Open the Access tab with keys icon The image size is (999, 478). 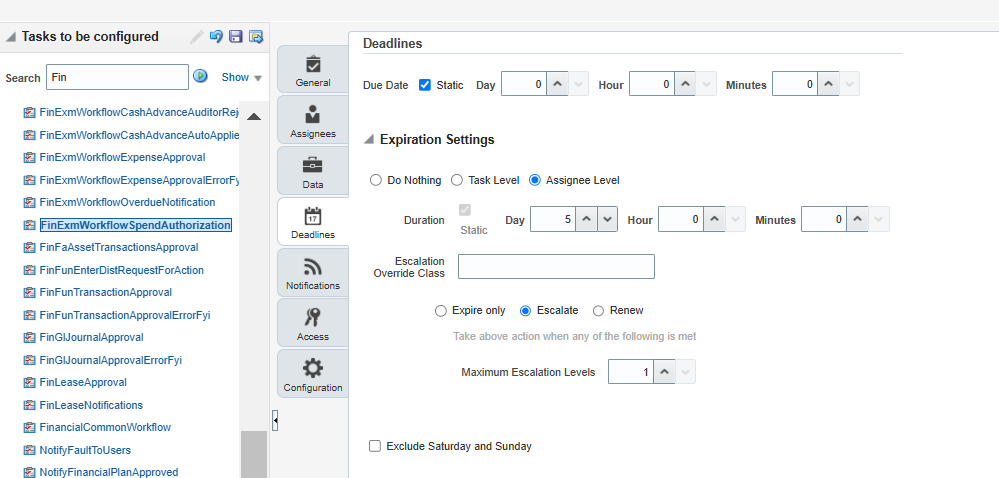(x=313, y=323)
